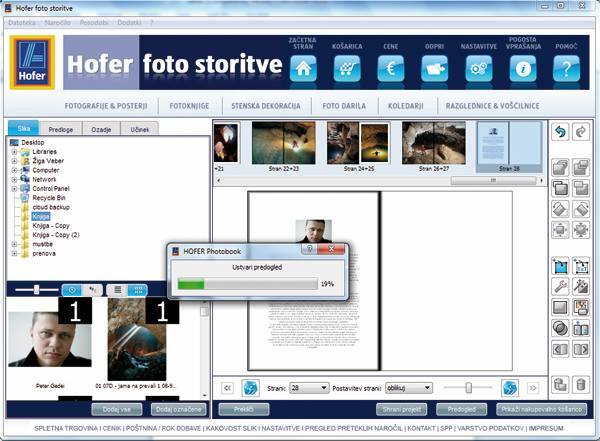Click the Ustvari predogled progress bar
The height and width of the screenshot is (441, 600).
(248, 284)
